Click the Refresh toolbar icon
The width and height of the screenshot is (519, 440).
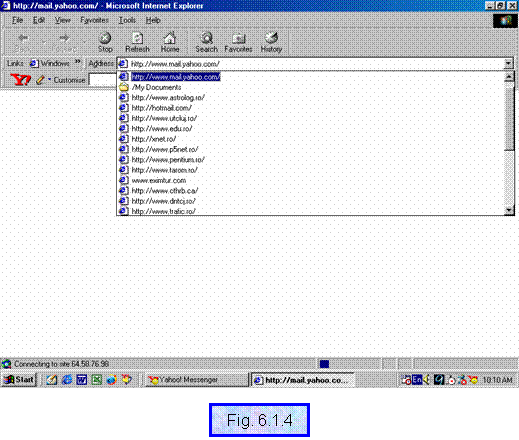coord(137,38)
